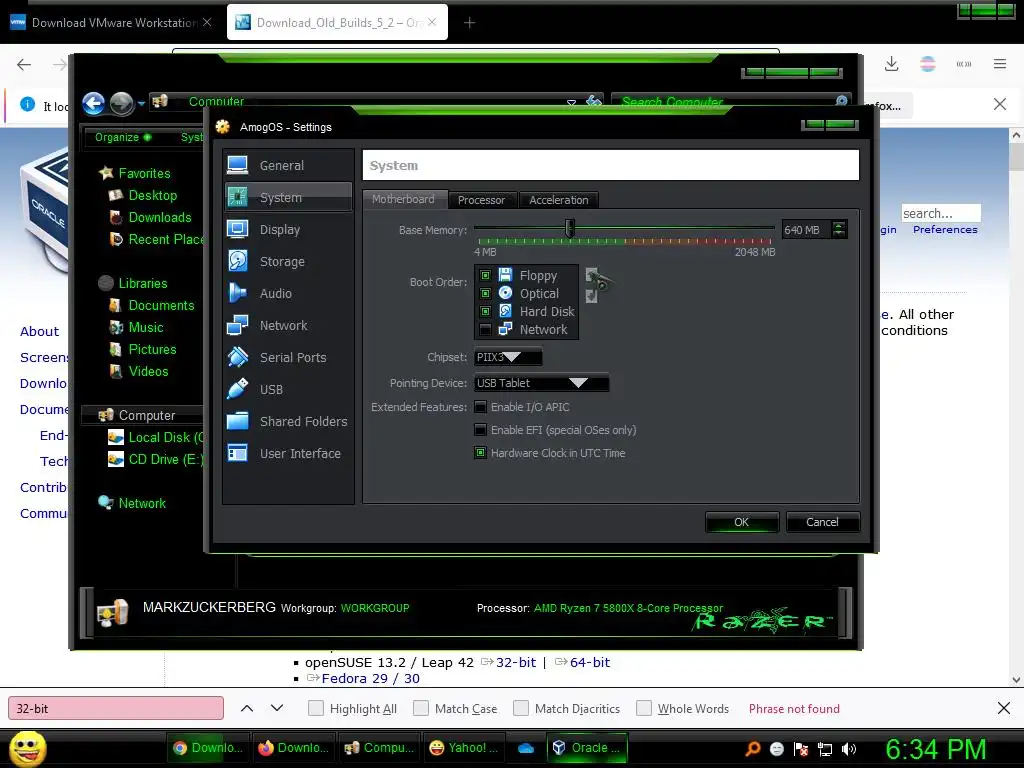Open About link on VirtualBox site
Screen dimensions: 1024x768
[39, 331]
